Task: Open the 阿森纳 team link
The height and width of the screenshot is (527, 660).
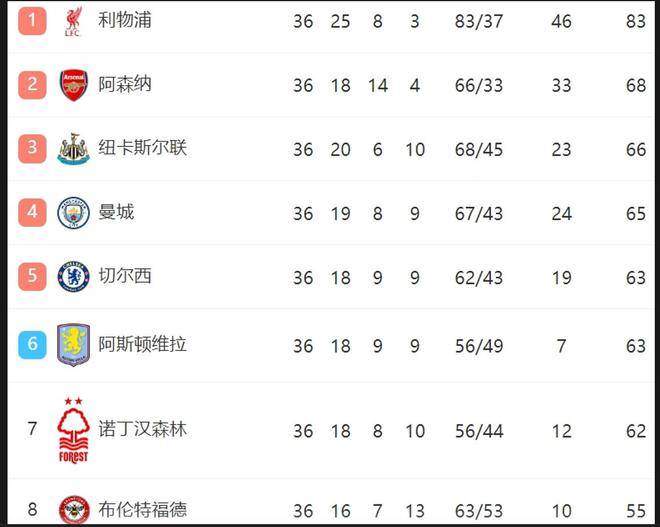Action: [125, 84]
